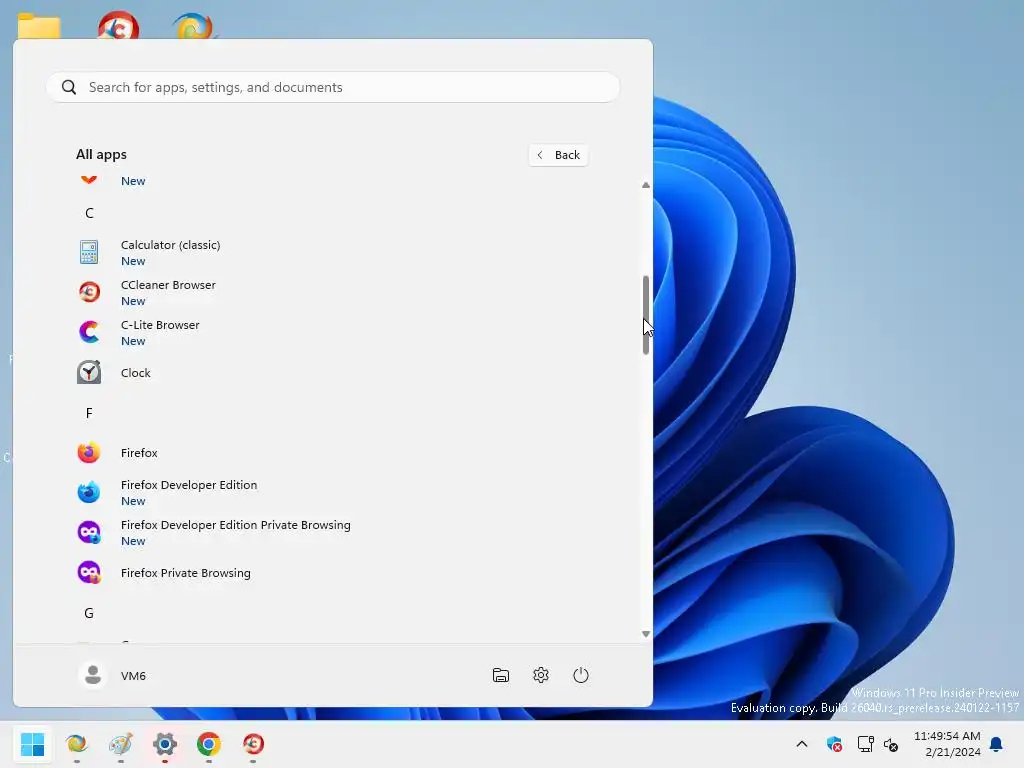Click the scrollbar down arrow

coord(646,633)
